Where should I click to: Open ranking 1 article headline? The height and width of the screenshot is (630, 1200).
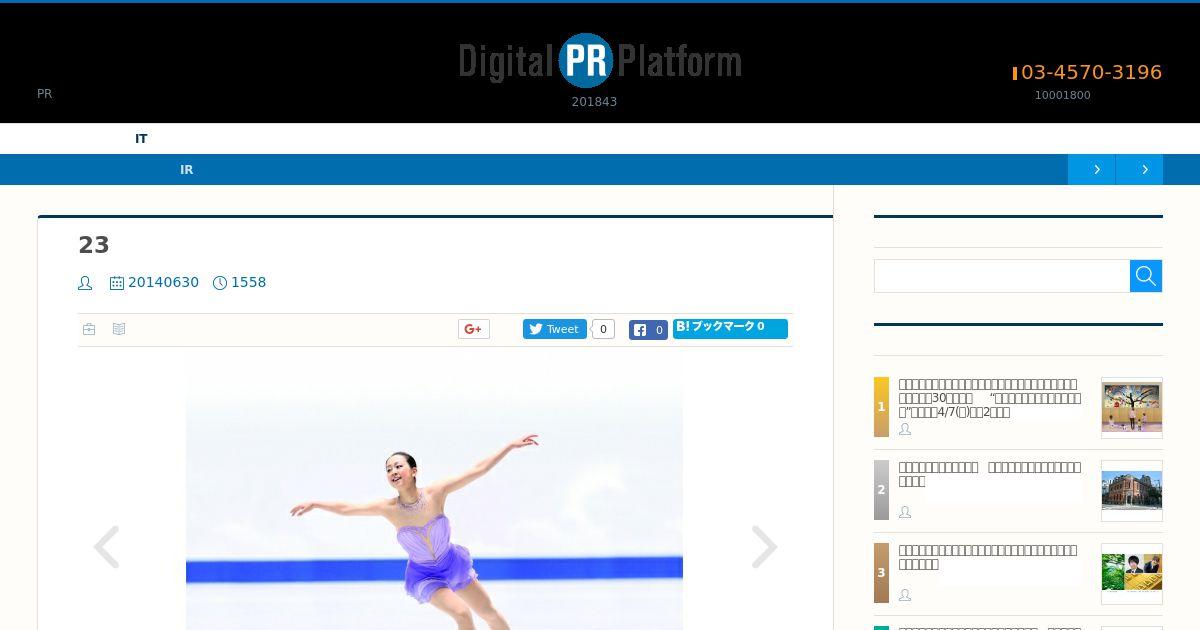(x=990, y=398)
